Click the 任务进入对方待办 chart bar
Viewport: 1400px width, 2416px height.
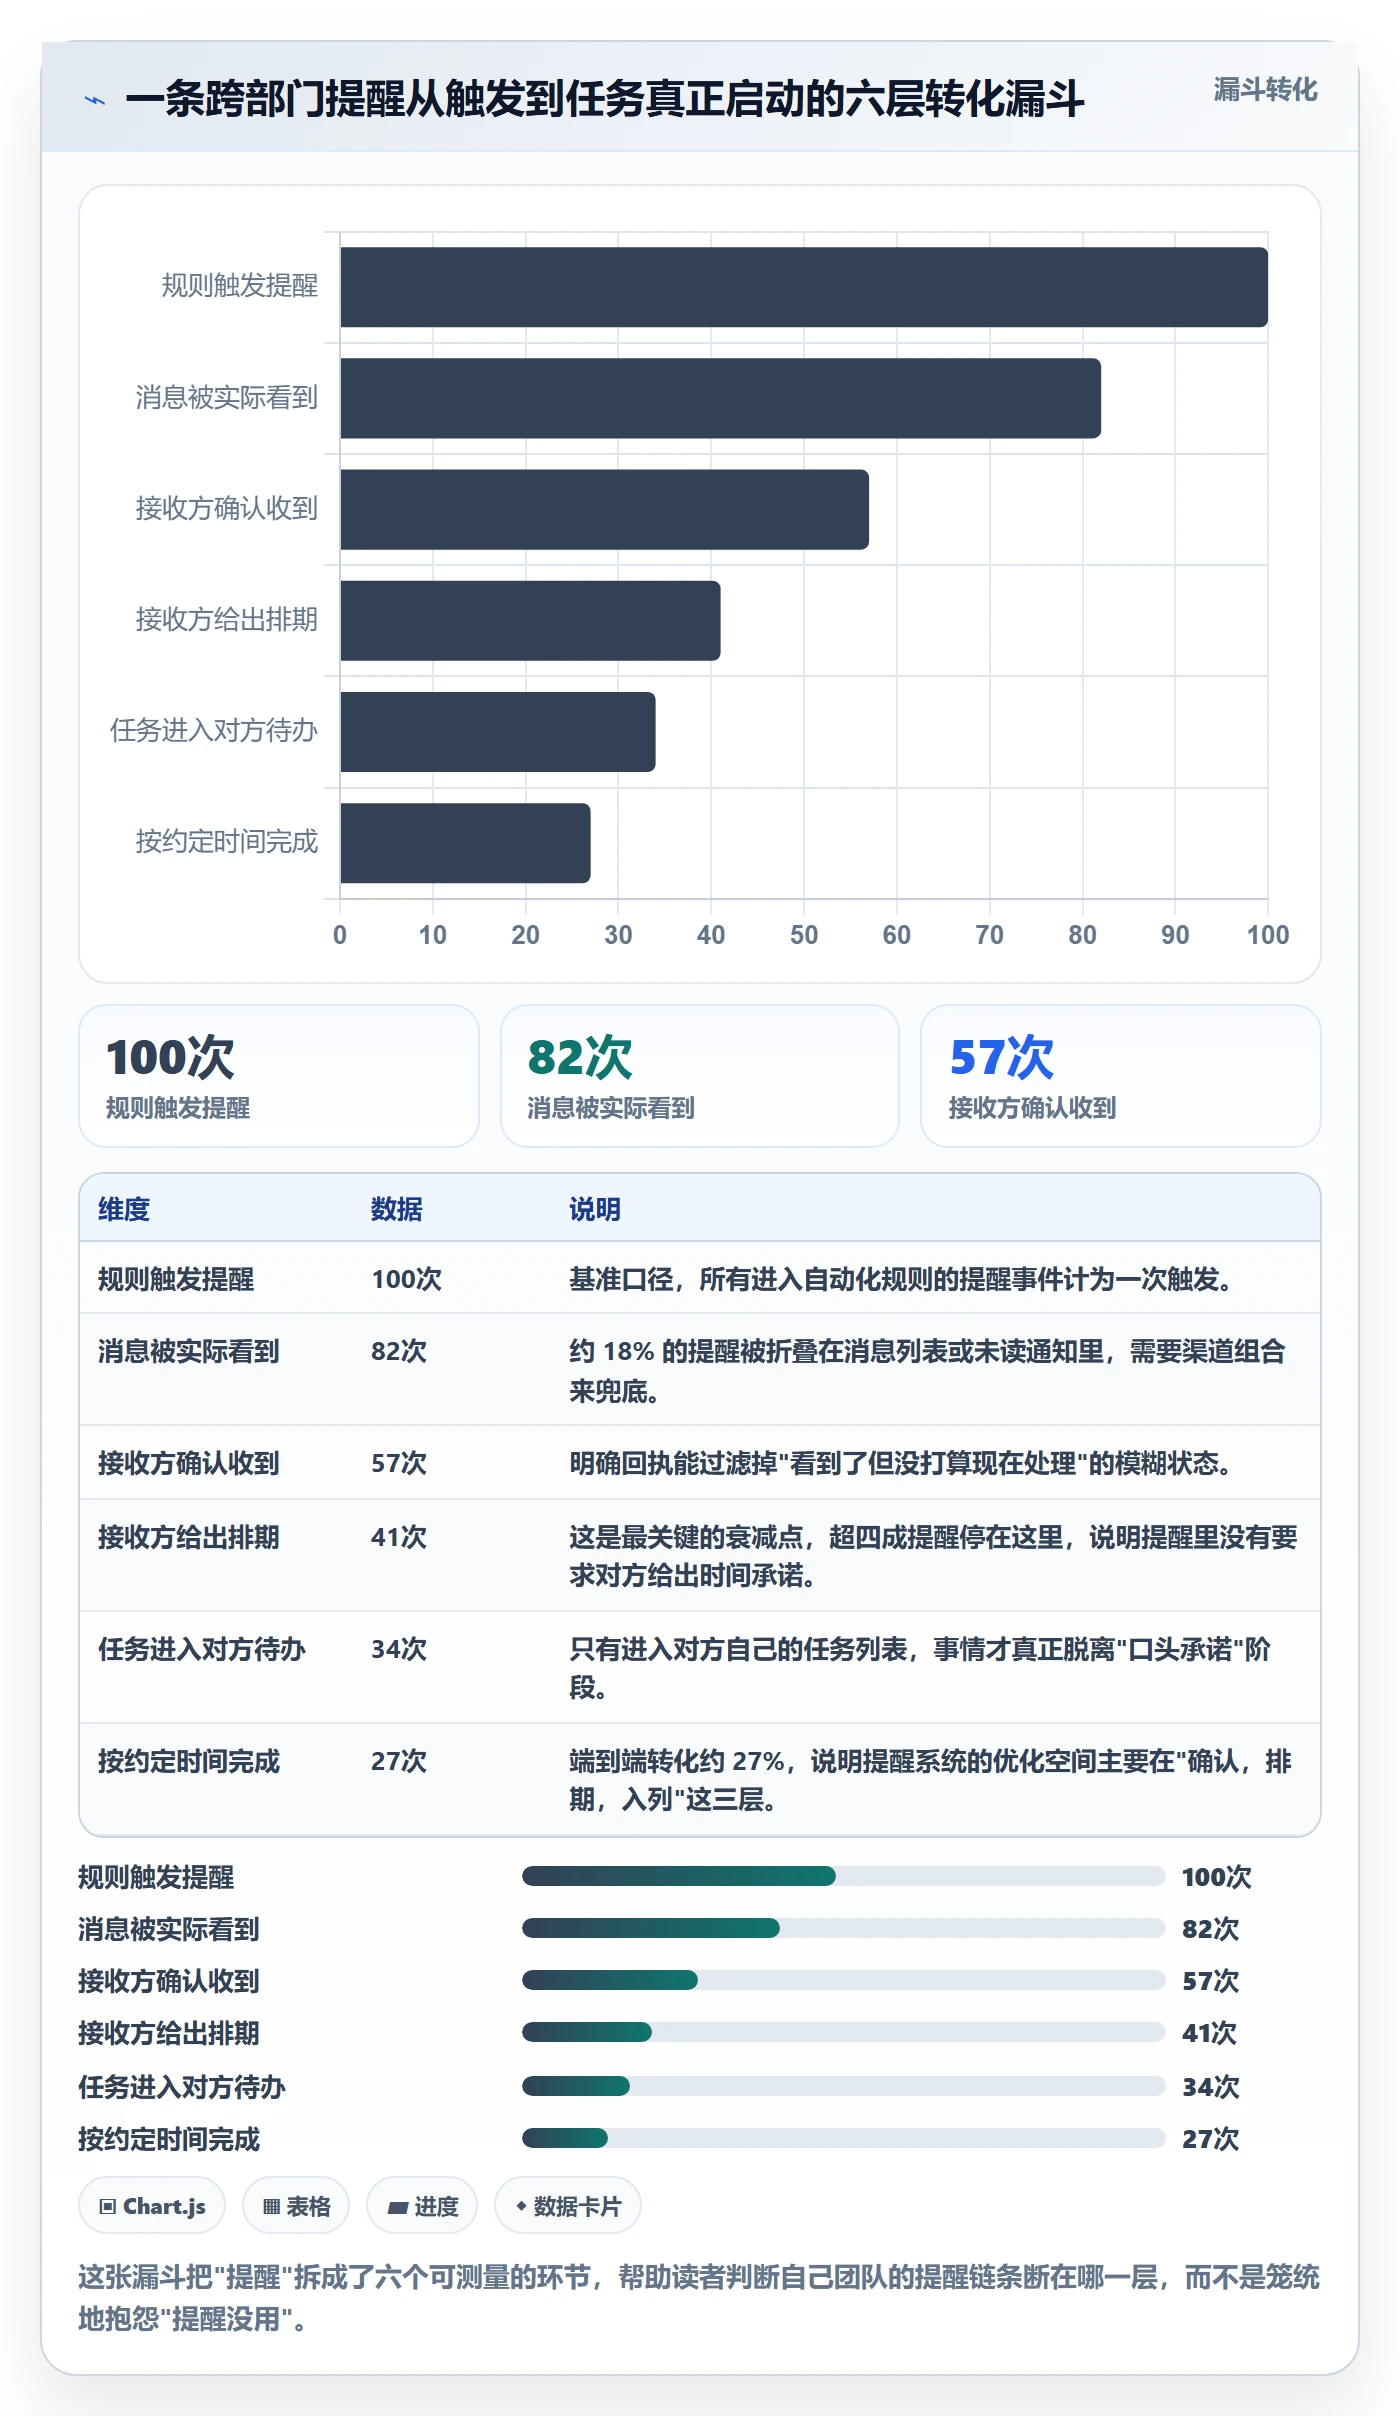[x=498, y=731]
